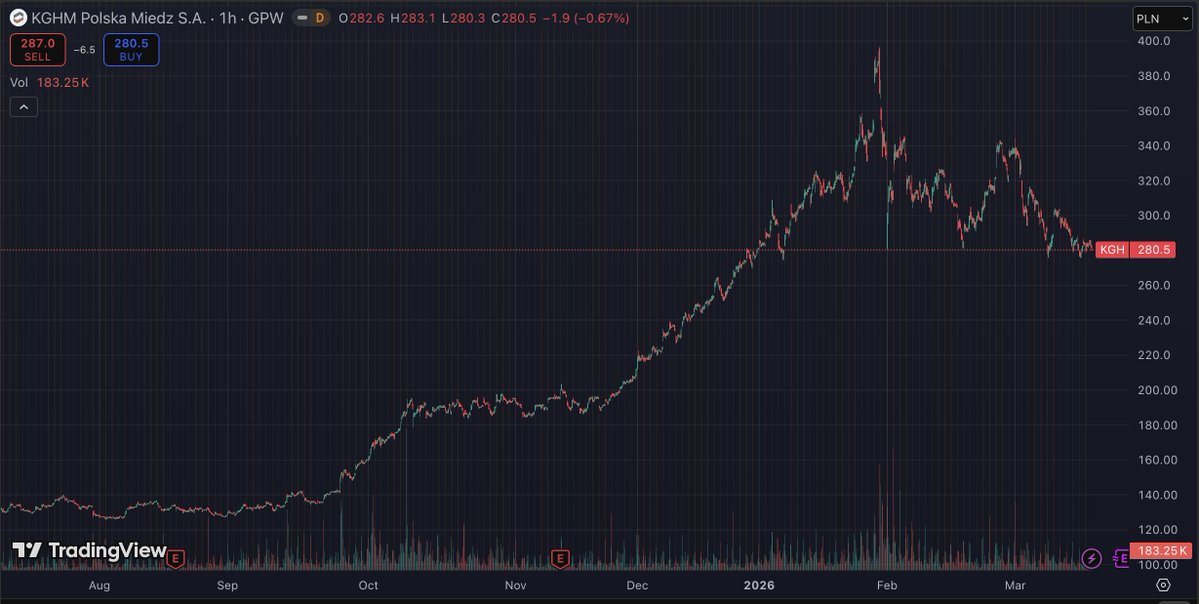Click the TradingView logo
Screen dimensions: 1199x604
pyautogui.click(x=89, y=550)
